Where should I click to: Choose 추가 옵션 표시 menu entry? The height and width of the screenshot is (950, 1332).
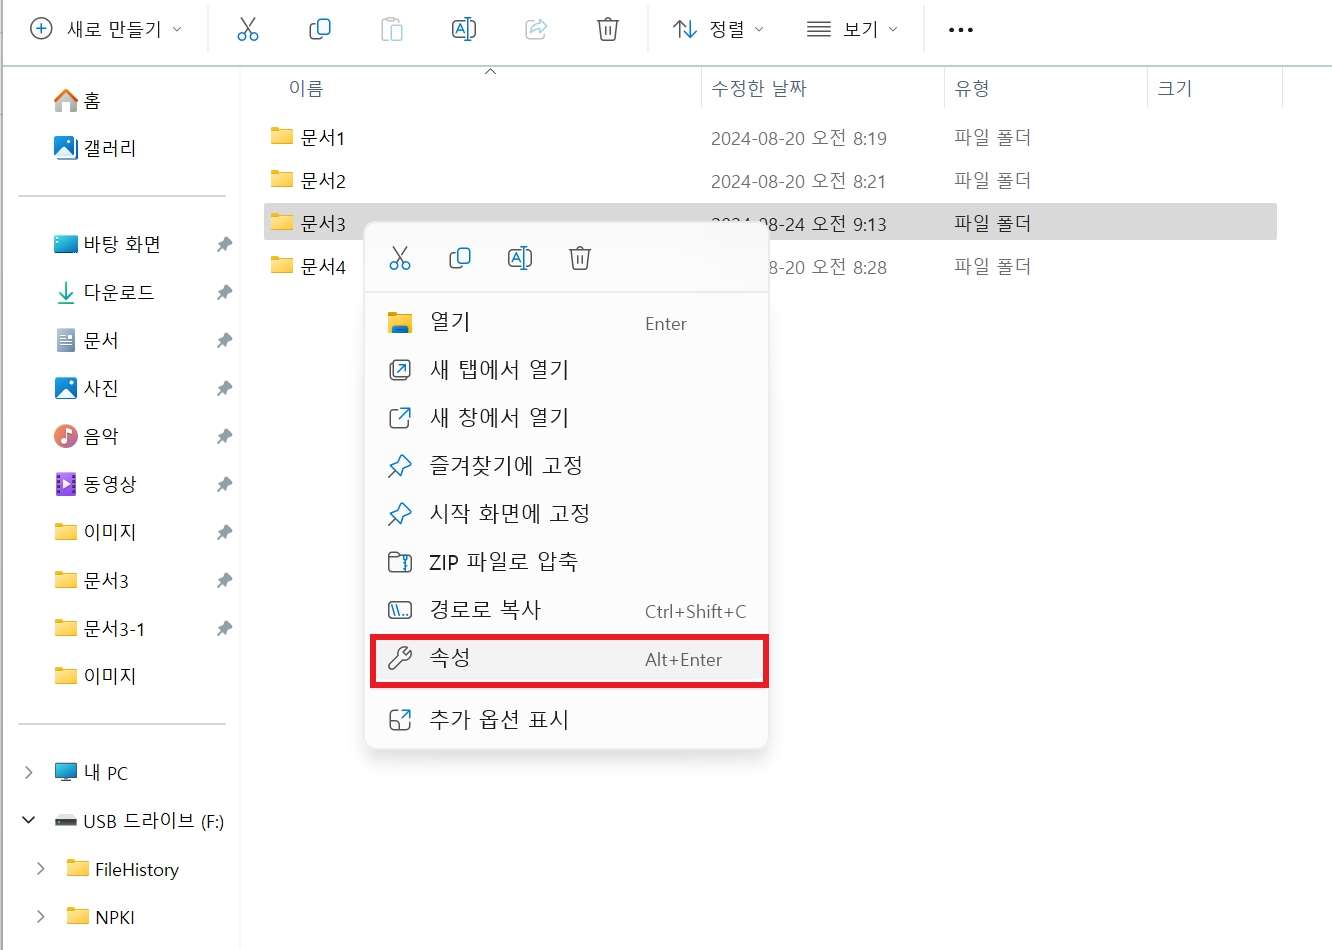point(566,720)
